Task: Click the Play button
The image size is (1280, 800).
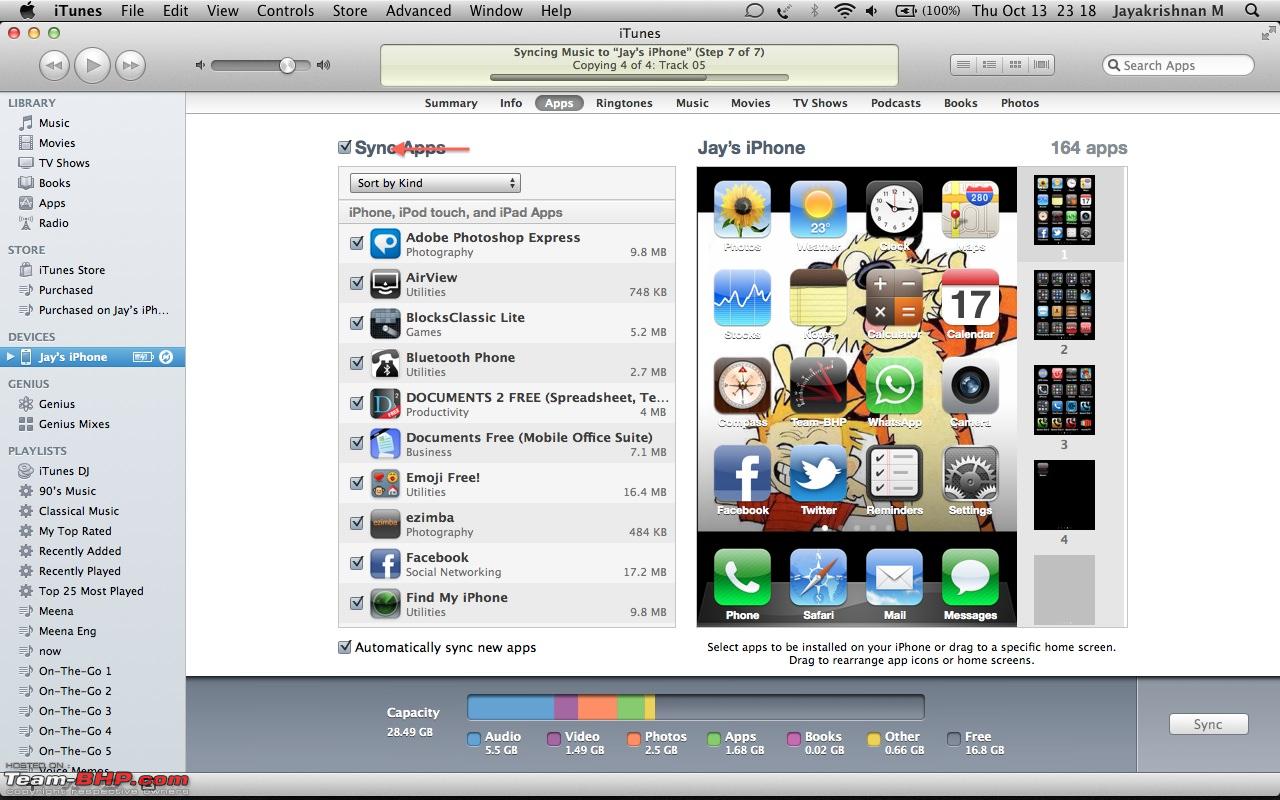Action: pos(92,65)
